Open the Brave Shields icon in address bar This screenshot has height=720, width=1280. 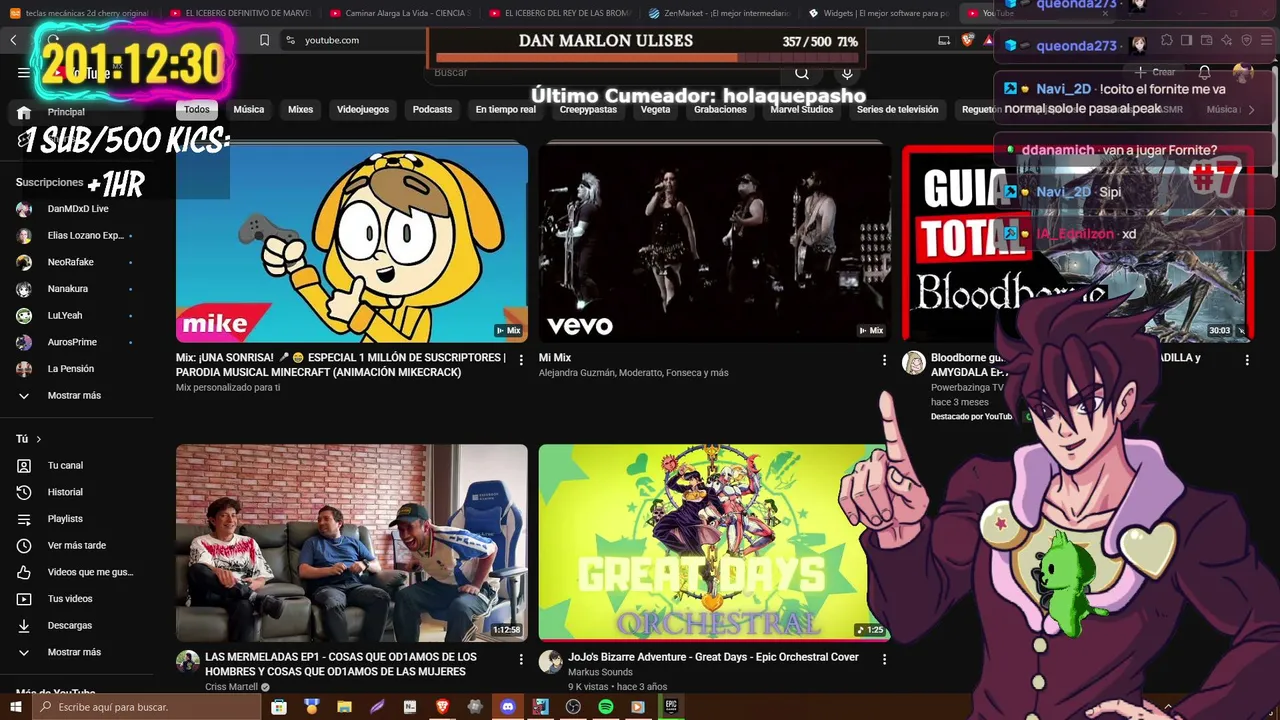coord(968,40)
